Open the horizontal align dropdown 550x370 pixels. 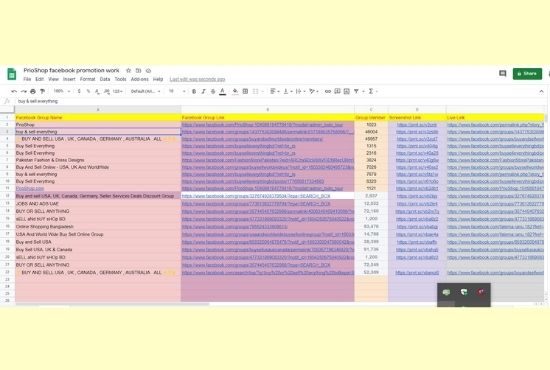[x=275, y=91]
